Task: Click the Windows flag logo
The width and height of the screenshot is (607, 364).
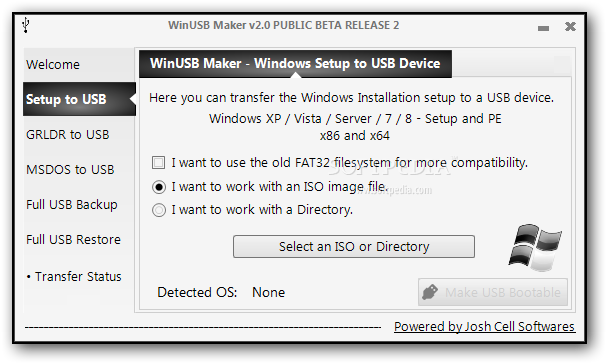Action: (x=535, y=247)
